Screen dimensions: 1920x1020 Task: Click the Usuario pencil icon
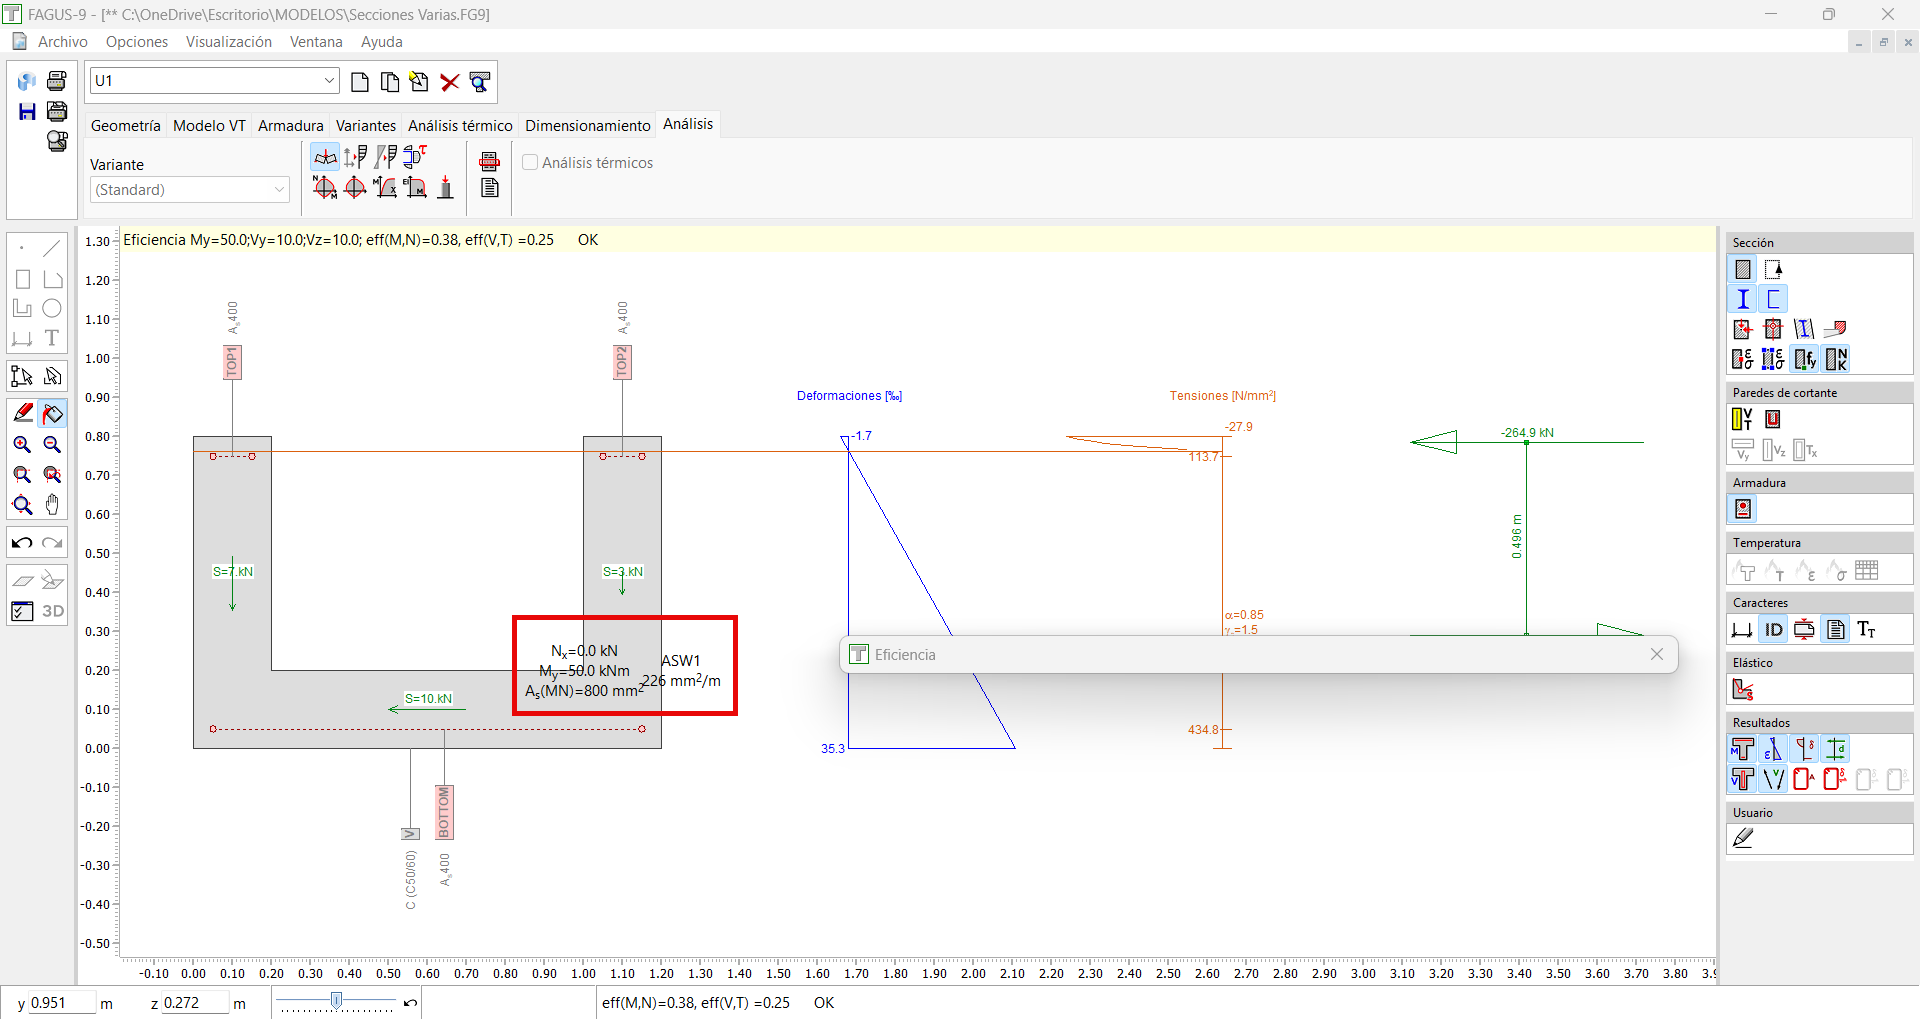[1743, 839]
